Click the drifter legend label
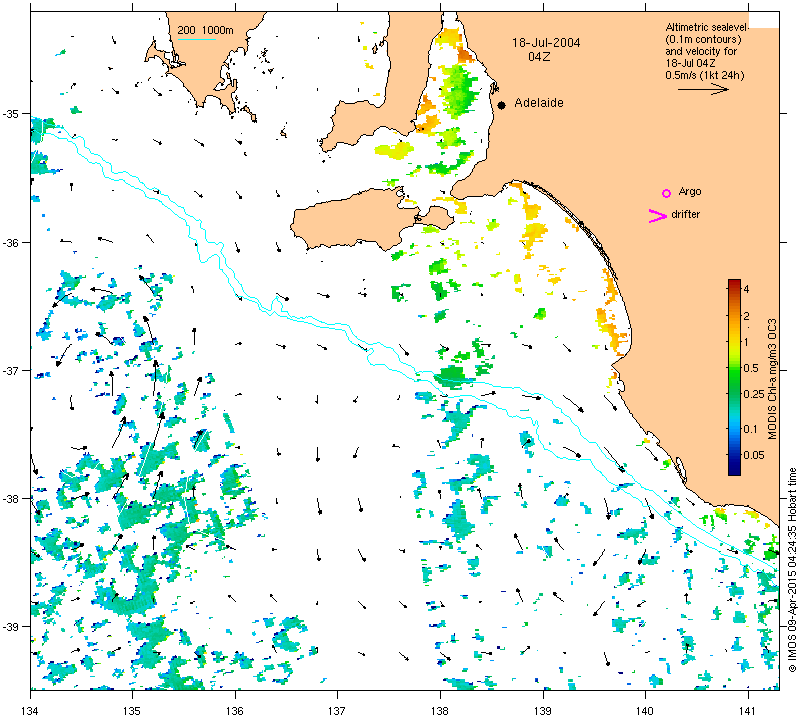The image size is (800, 720). click(x=686, y=214)
